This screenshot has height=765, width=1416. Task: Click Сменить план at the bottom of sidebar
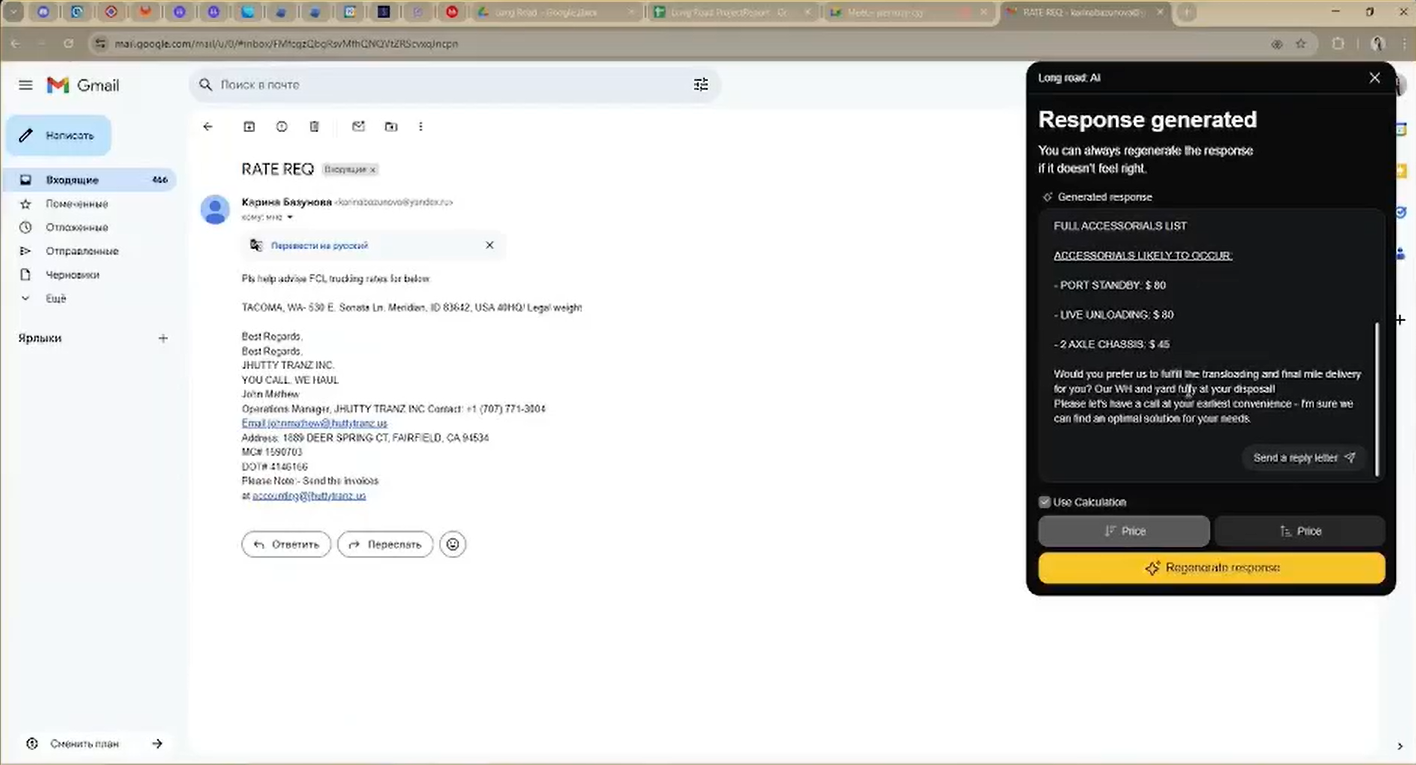84,744
